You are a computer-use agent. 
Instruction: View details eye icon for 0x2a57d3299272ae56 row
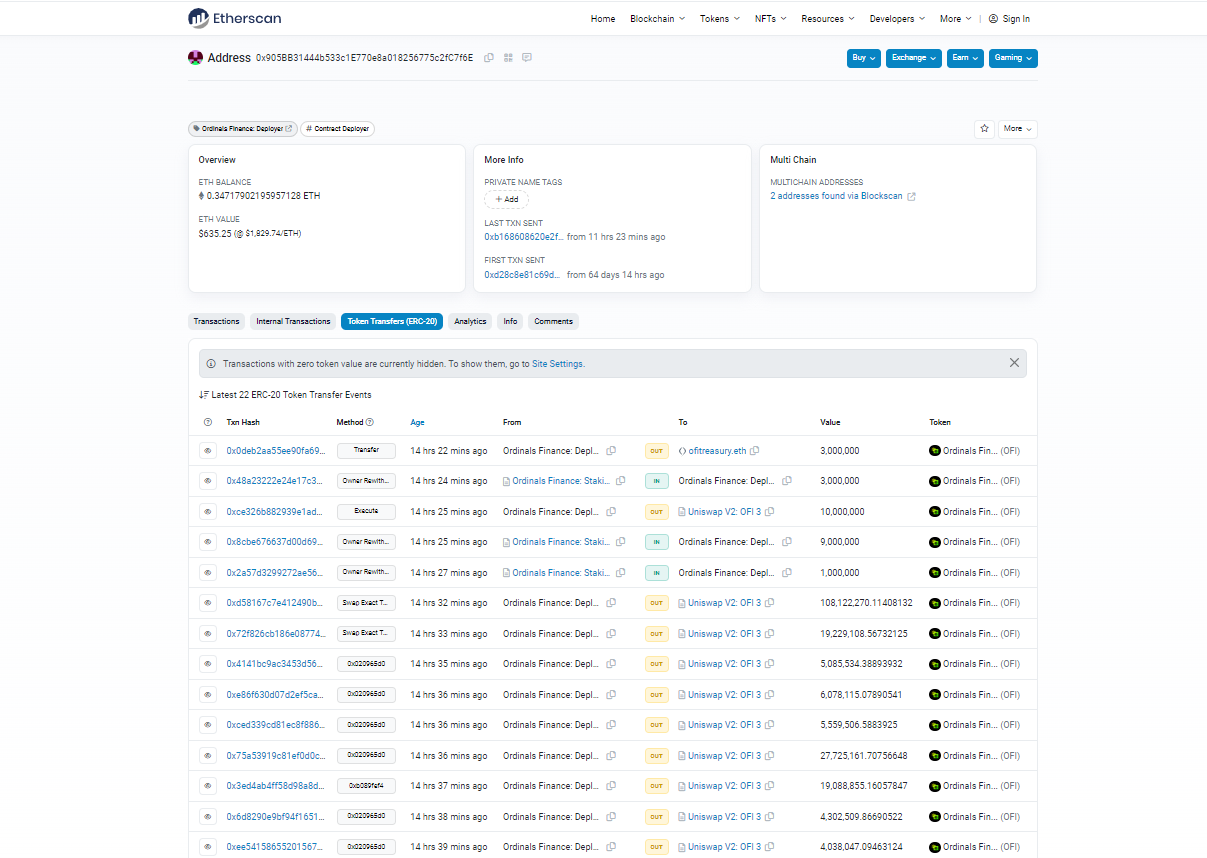[x=208, y=573]
